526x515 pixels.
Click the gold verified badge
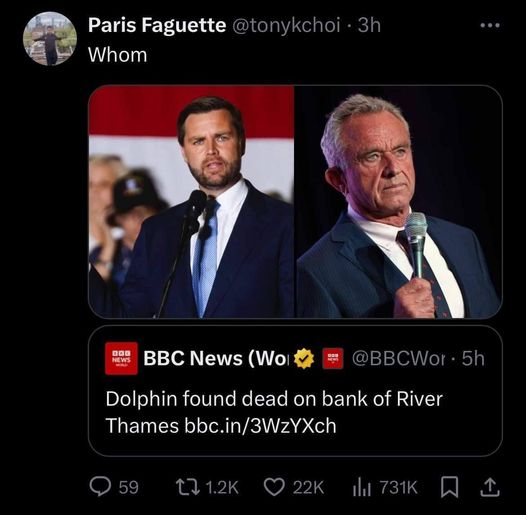point(304,358)
